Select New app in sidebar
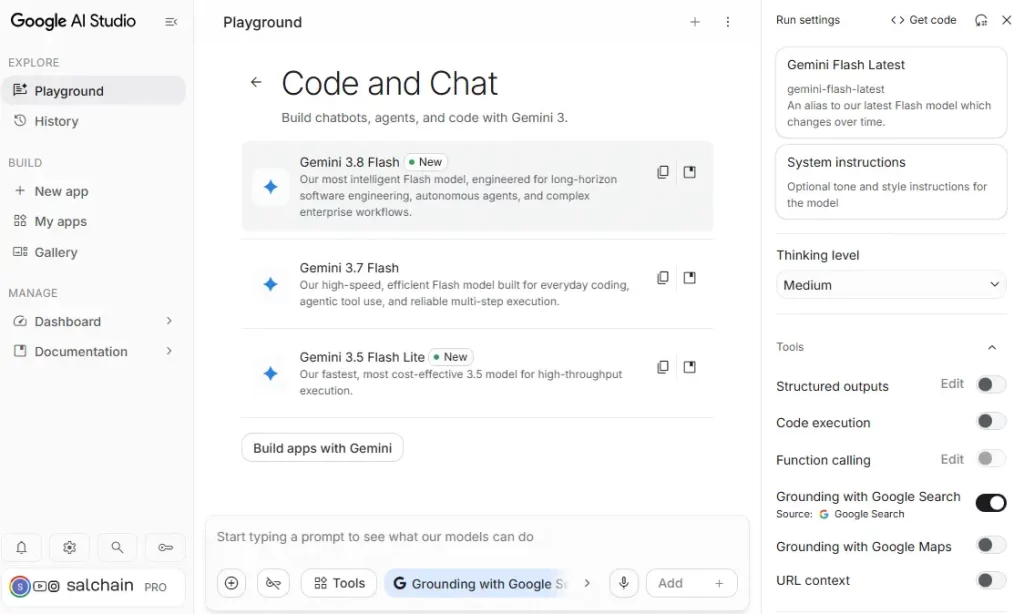1024x614 pixels. [93, 191]
